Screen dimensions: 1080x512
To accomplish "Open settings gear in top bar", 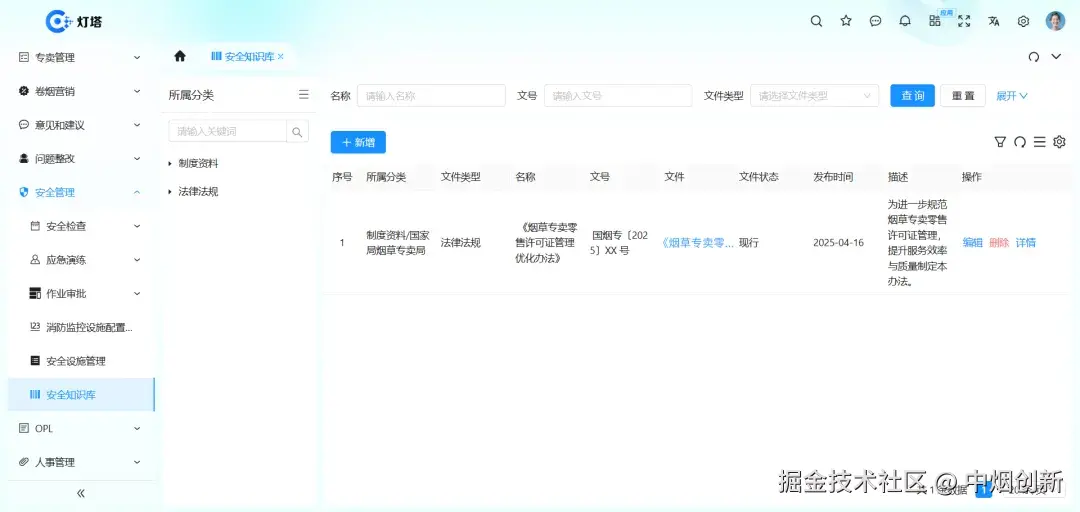I will (1024, 21).
